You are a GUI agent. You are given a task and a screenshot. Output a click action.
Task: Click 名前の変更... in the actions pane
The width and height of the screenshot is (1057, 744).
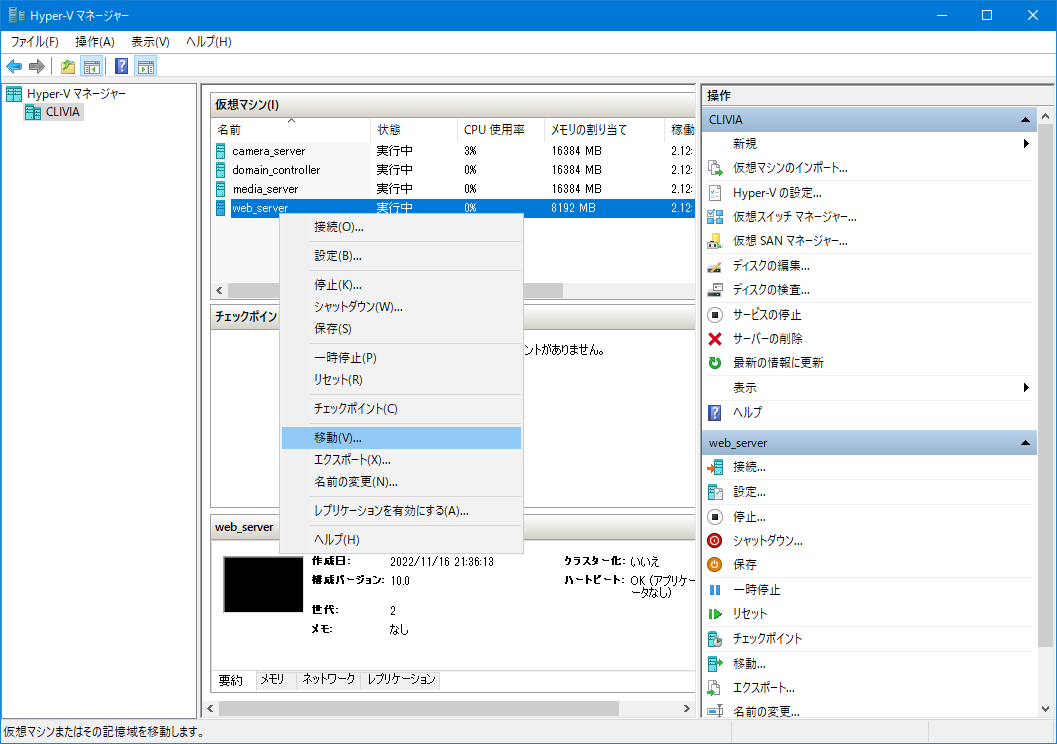pyautogui.click(x=766, y=711)
